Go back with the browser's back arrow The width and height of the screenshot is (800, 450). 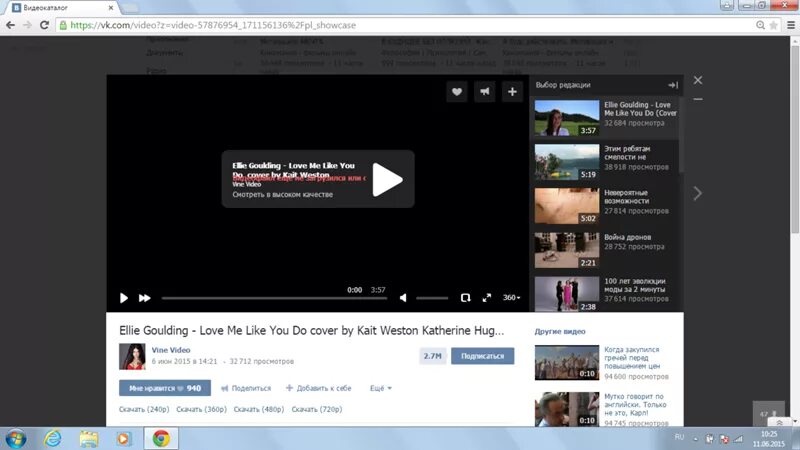tap(10, 25)
